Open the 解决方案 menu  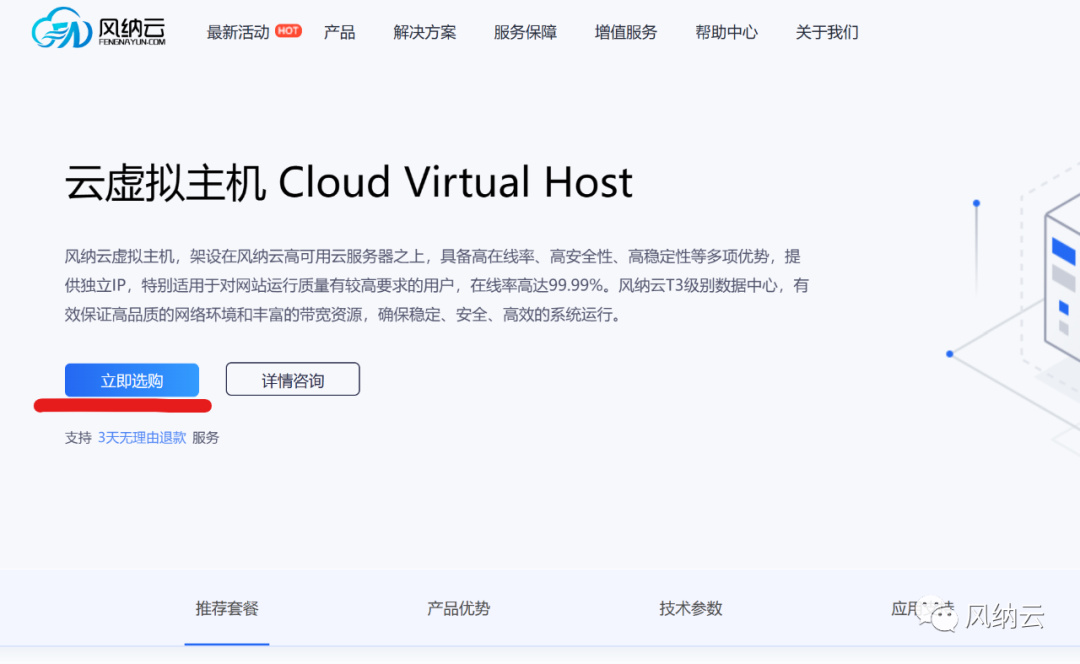point(424,32)
